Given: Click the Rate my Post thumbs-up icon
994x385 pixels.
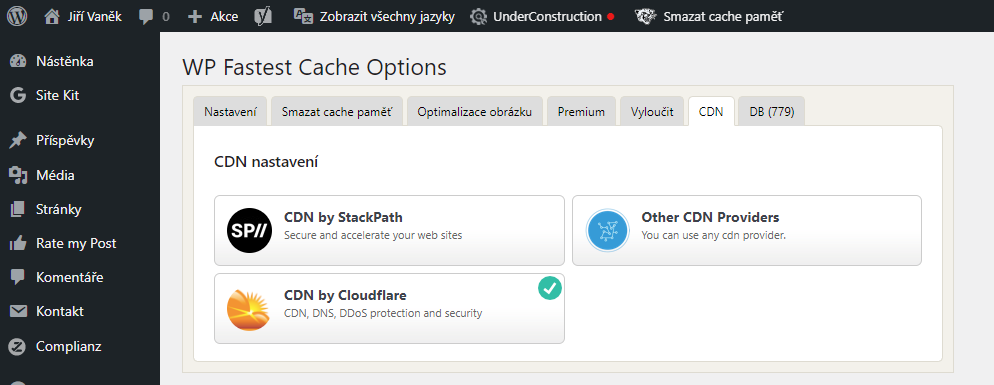Looking at the screenshot, I should pyautogui.click(x=18, y=244).
